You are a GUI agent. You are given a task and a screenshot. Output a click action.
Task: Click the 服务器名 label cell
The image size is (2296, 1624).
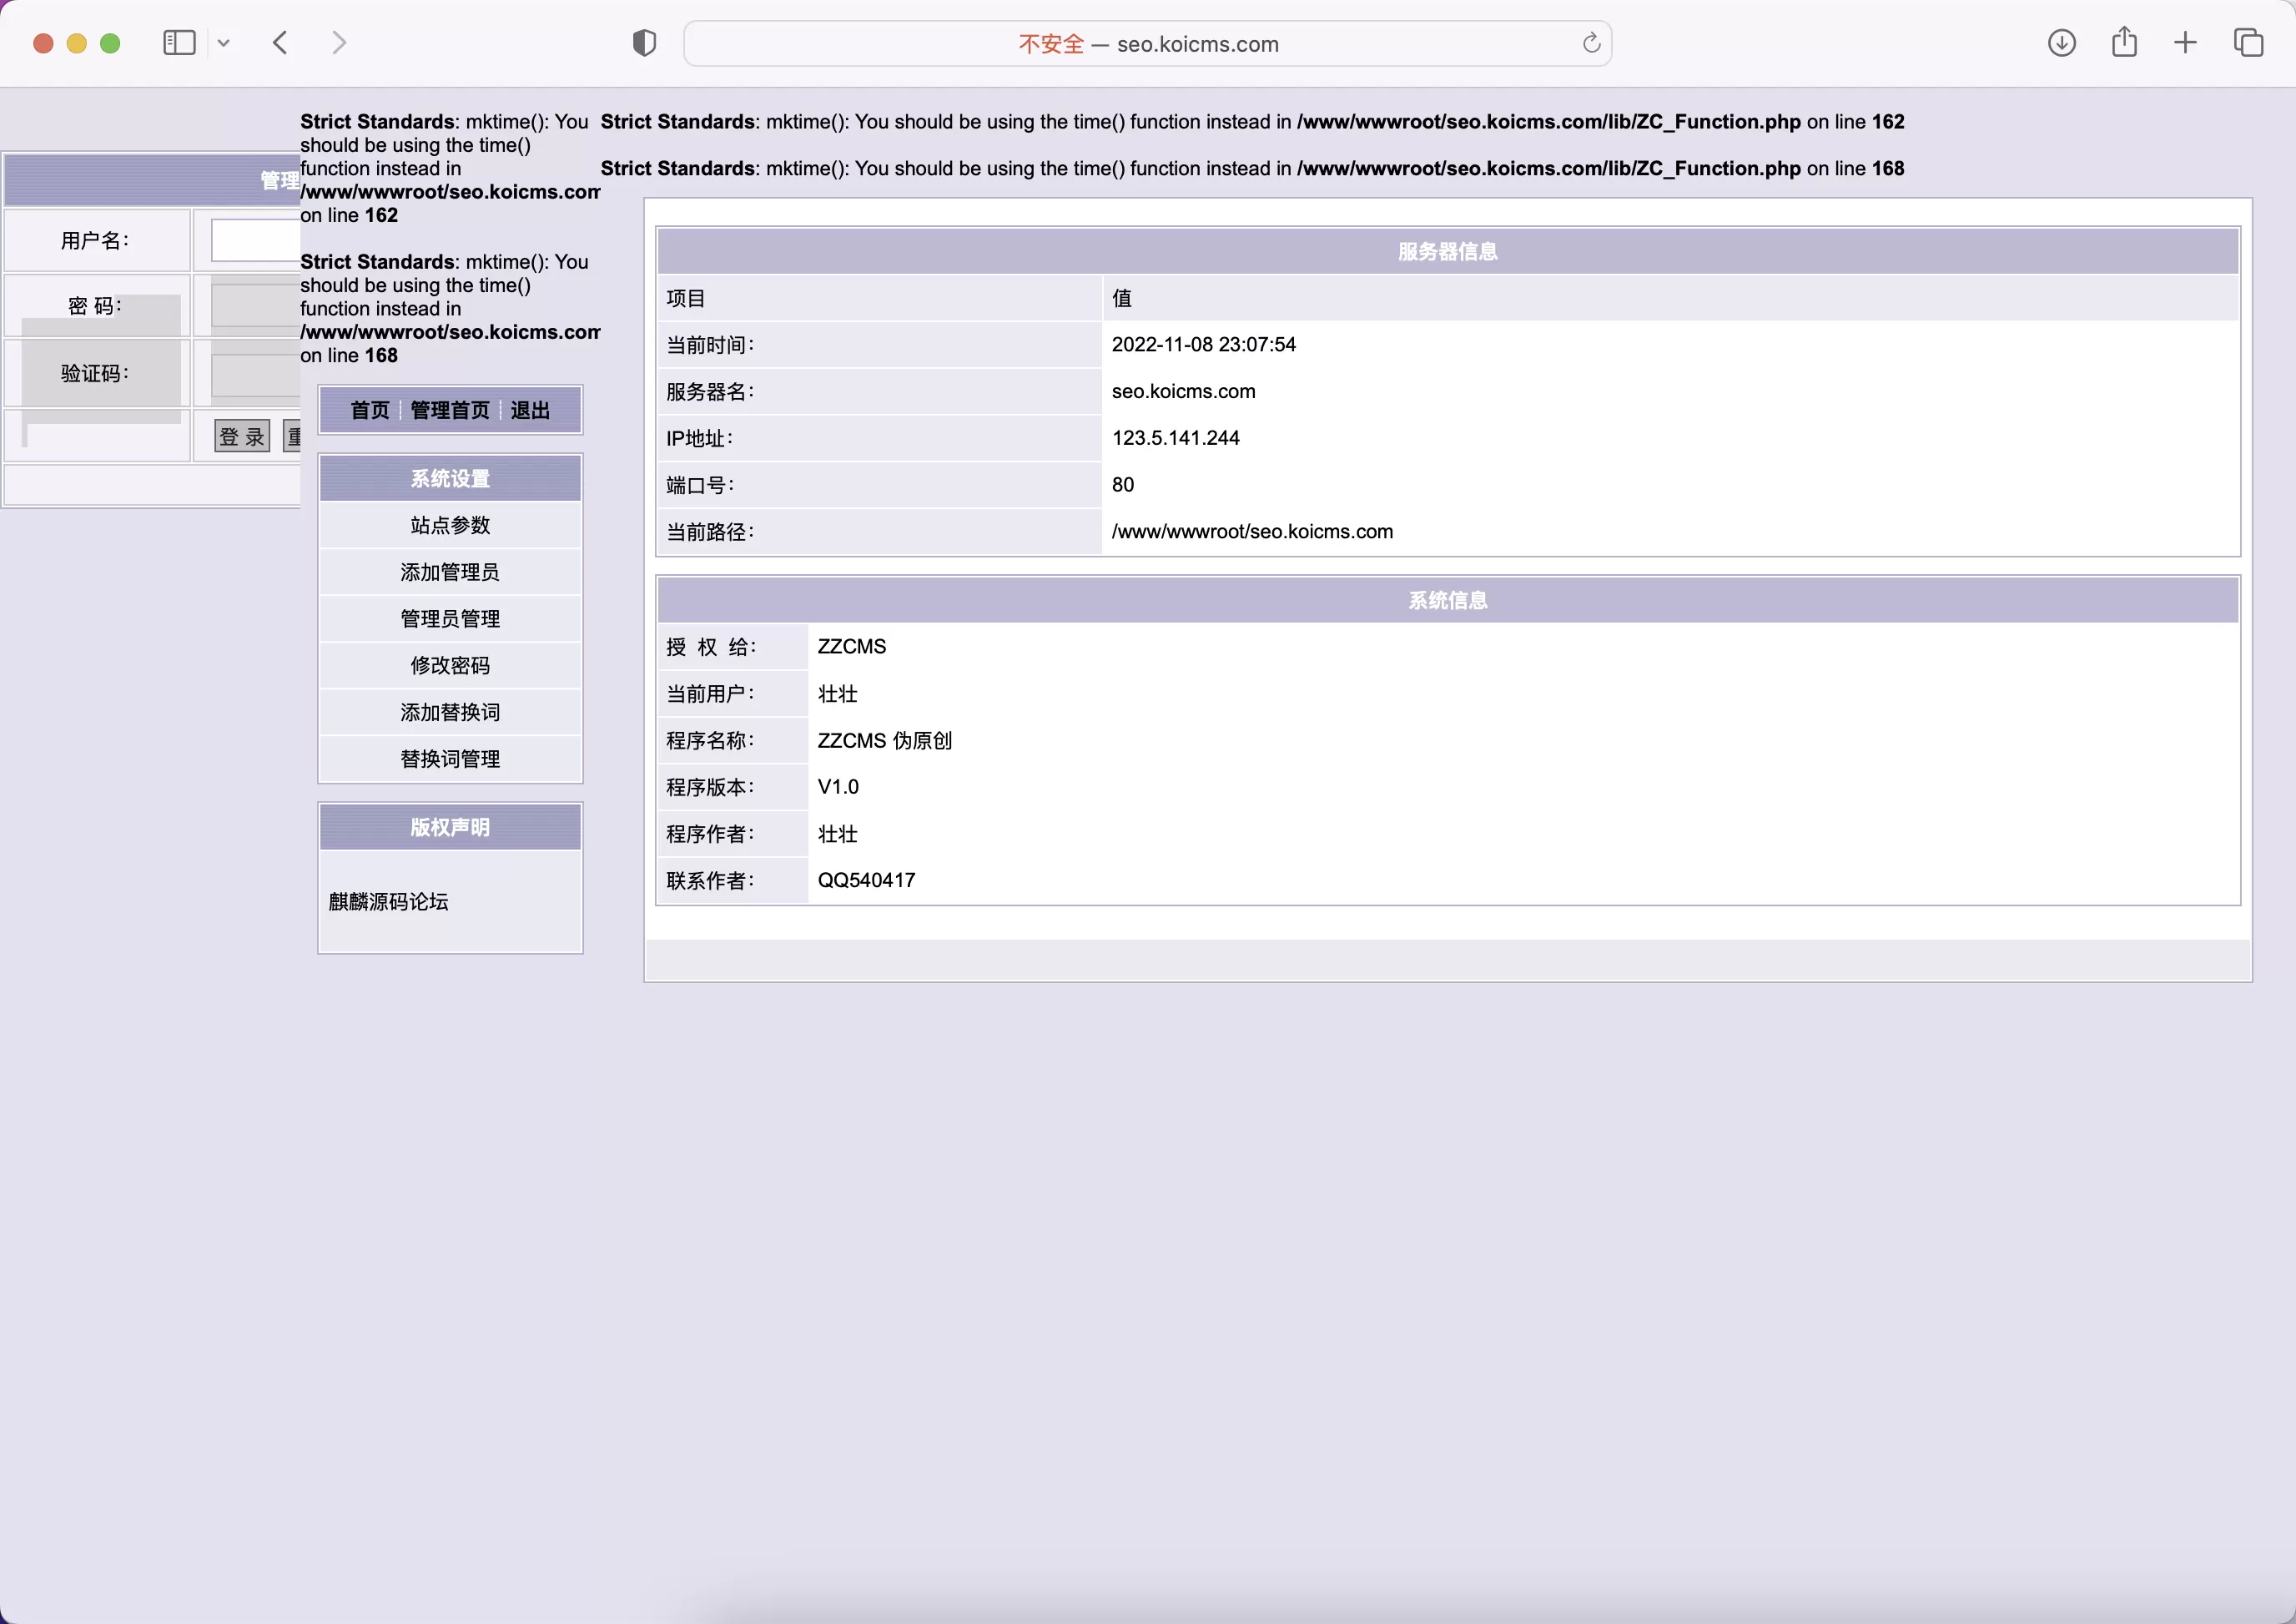[879, 392]
